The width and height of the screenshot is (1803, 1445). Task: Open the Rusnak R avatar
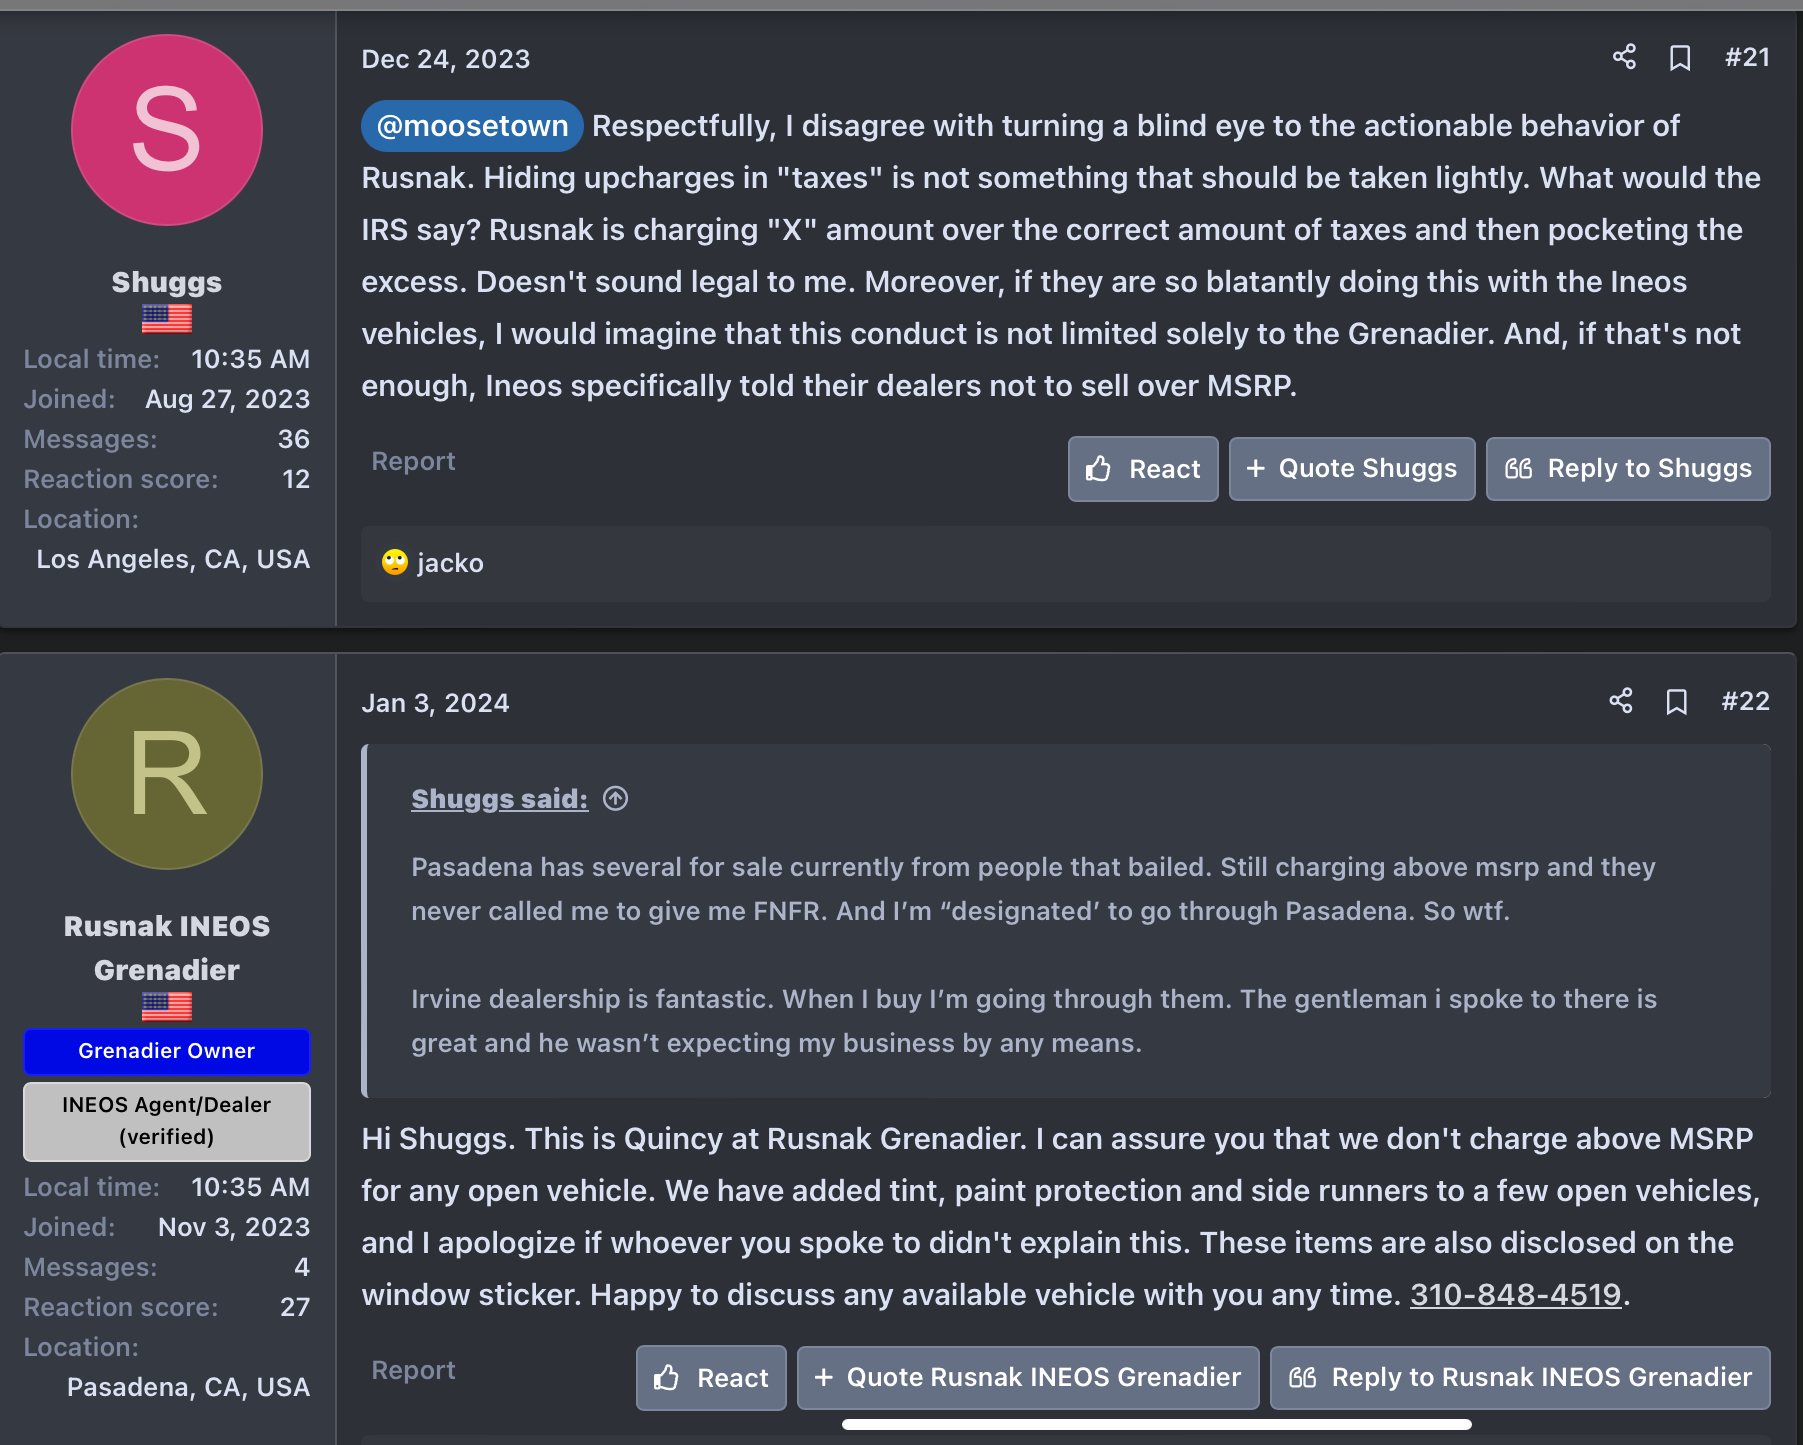[x=167, y=774]
